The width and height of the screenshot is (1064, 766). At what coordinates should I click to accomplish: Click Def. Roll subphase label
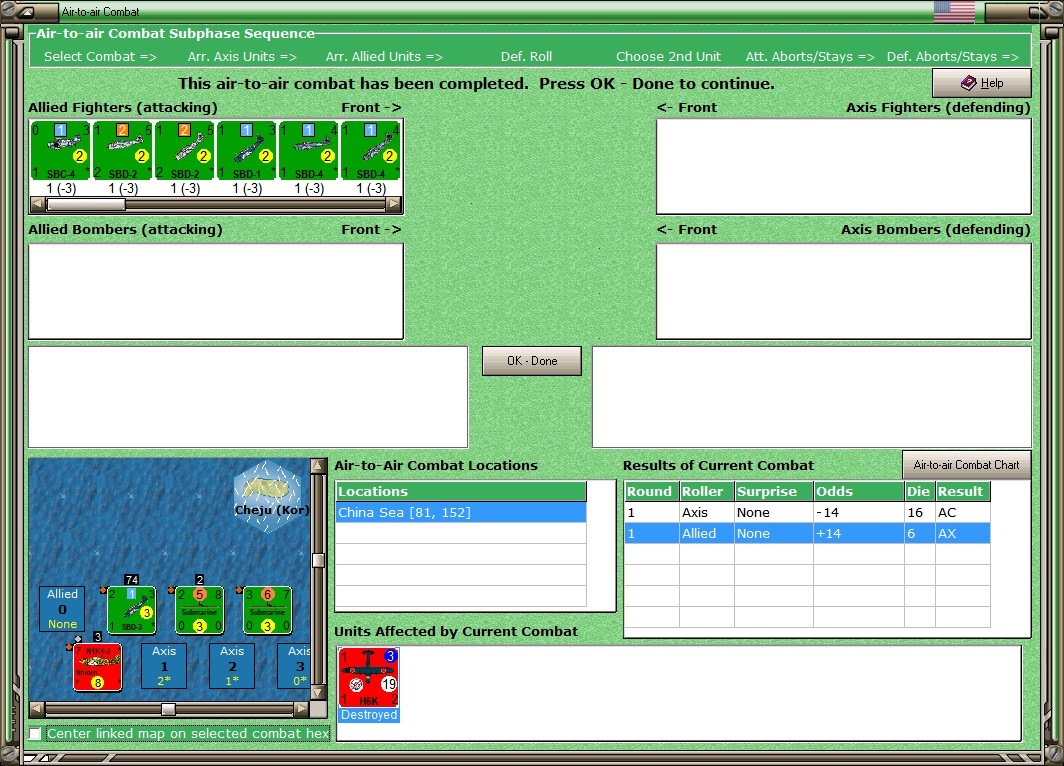click(x=527, y=57)
